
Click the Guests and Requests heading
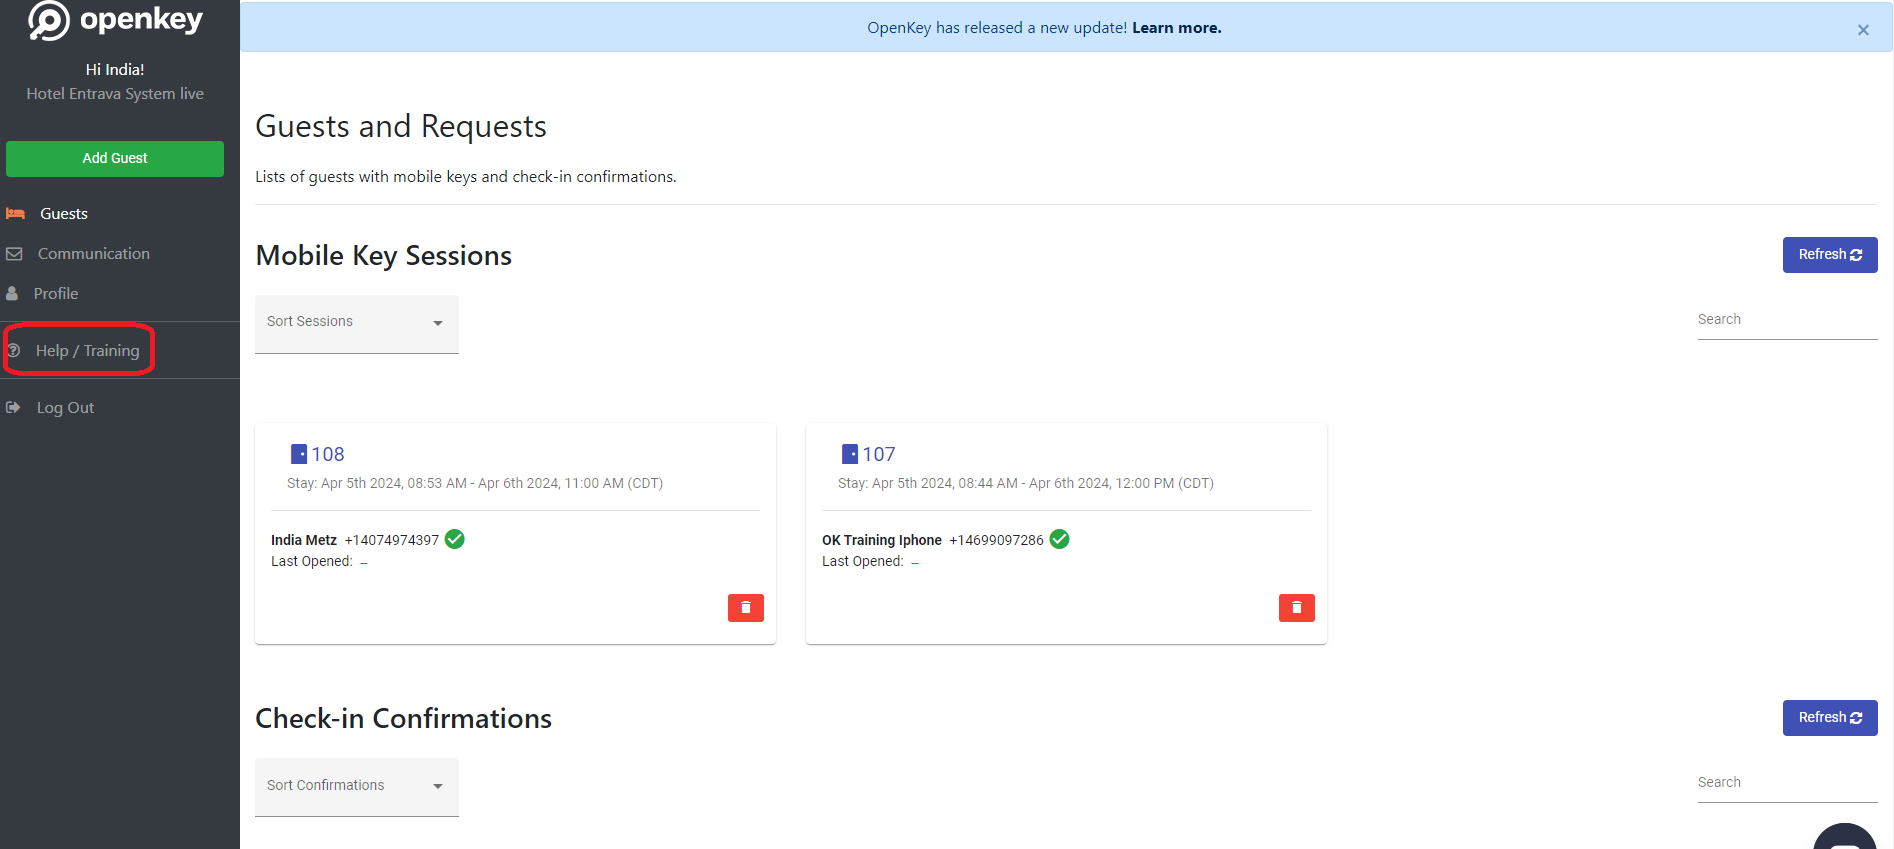coord(401,127)
